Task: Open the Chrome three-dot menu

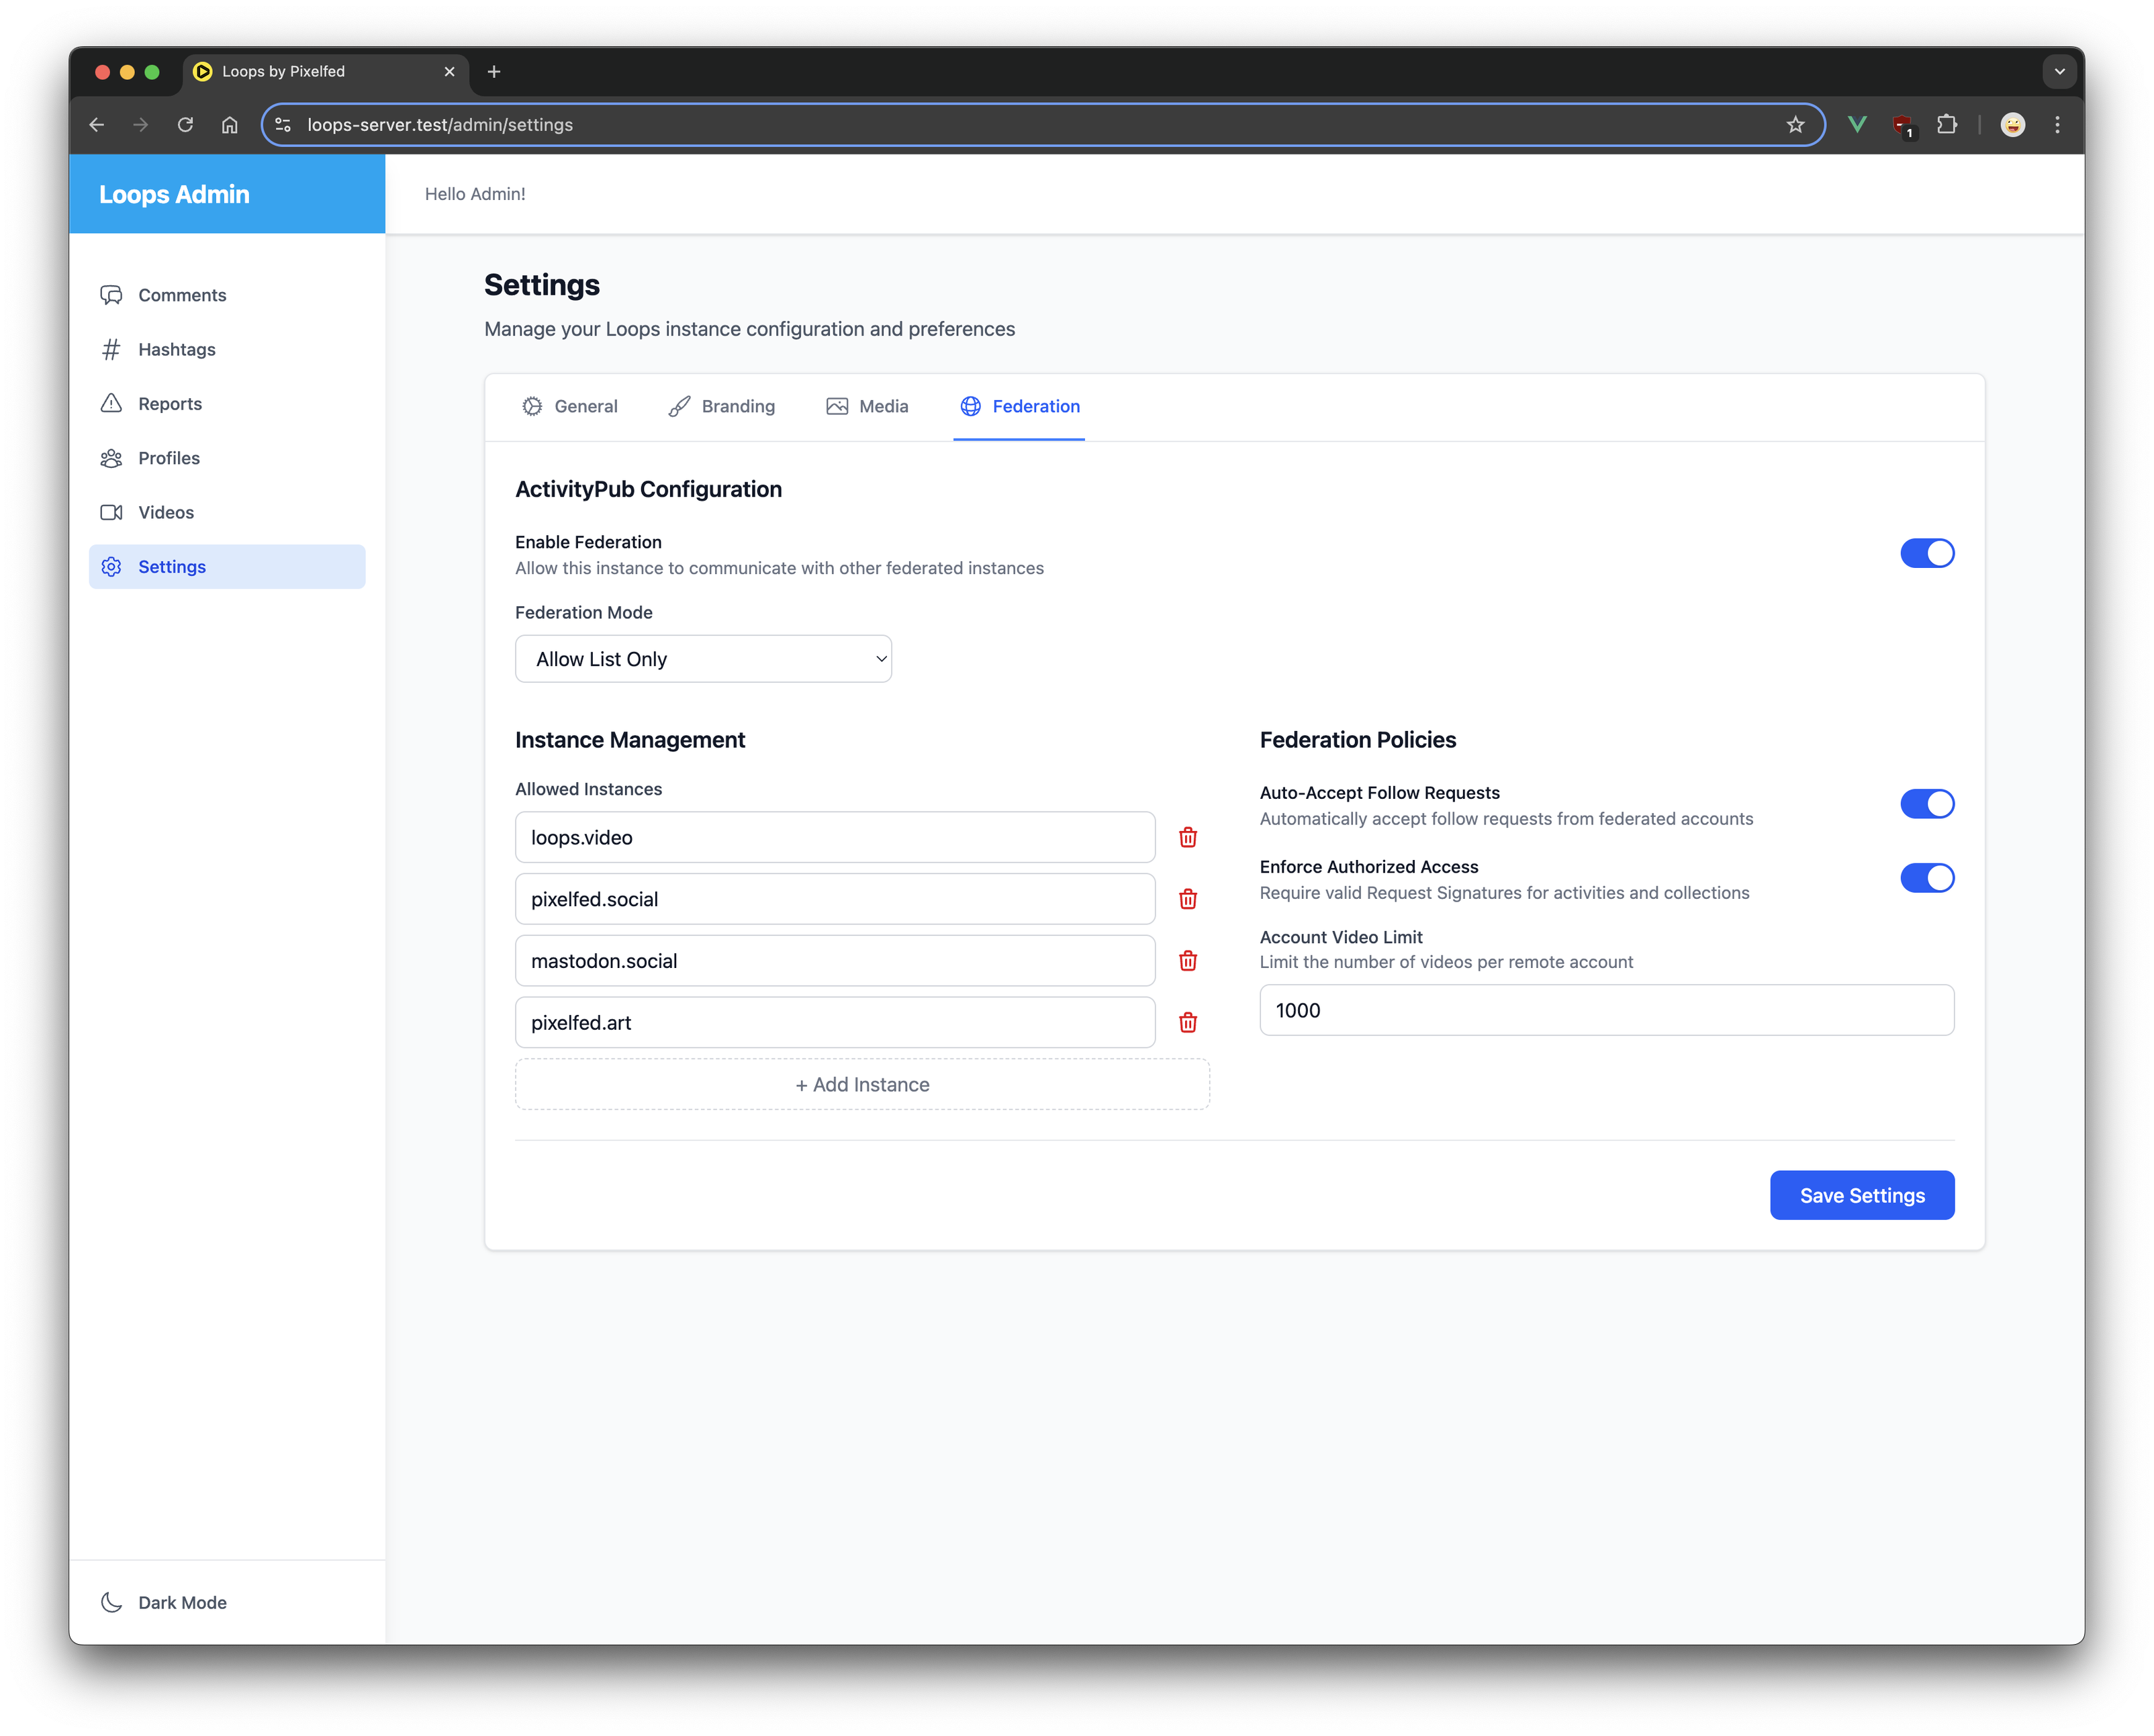Action: [2057, 125]
